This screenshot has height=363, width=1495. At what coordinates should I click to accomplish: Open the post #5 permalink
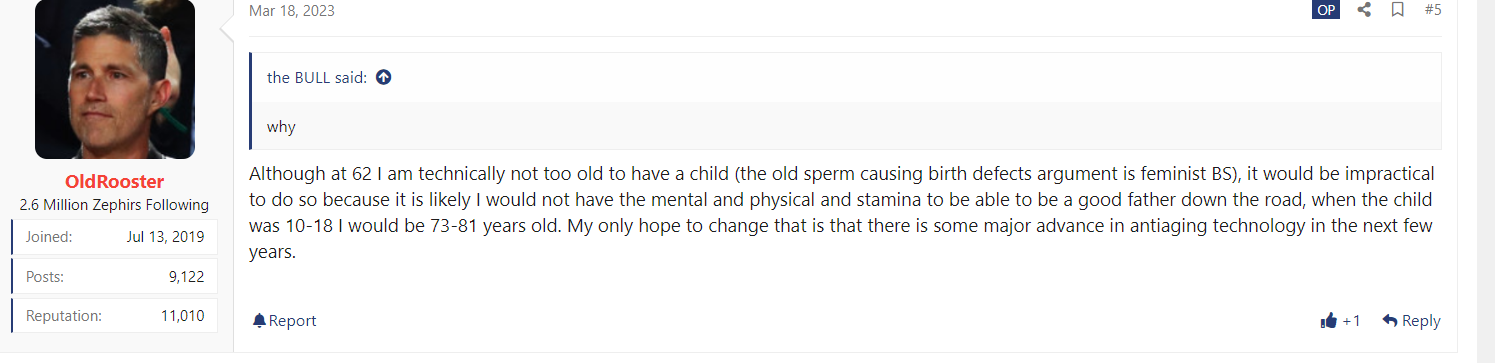[x=1432, y=10]
